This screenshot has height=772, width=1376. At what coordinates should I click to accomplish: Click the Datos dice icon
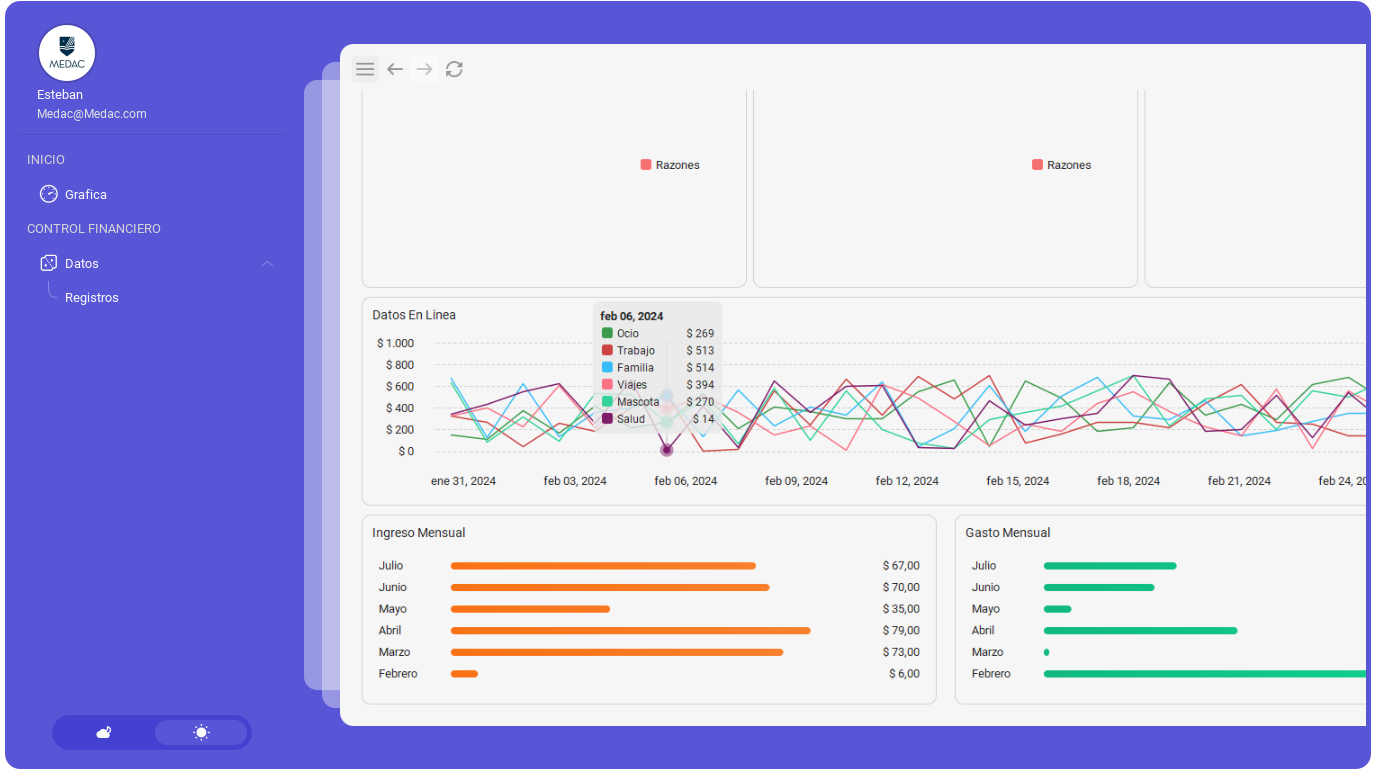(x=48, y=263)
